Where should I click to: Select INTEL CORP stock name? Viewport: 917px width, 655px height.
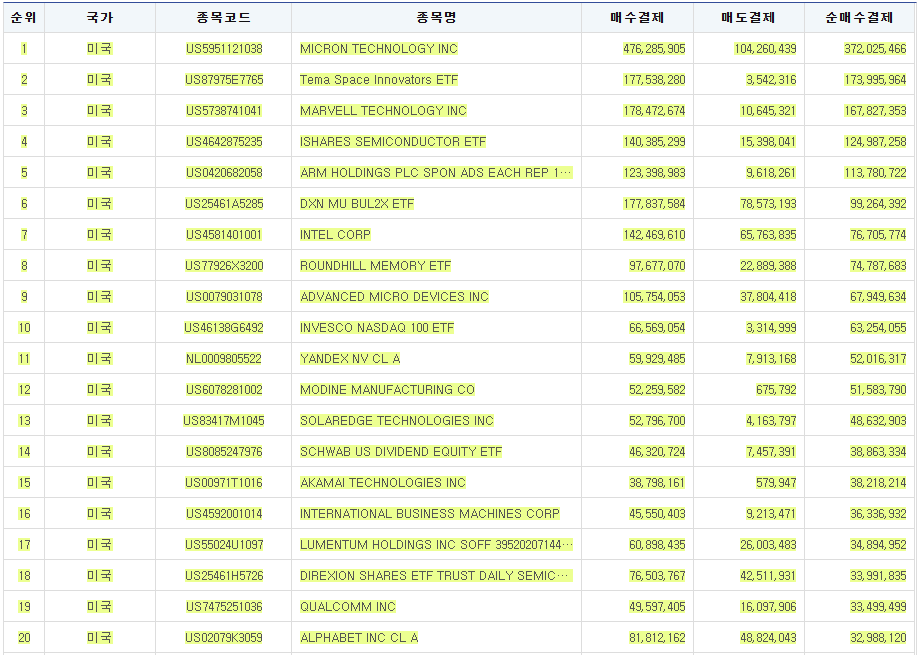(x=336, y=235)
